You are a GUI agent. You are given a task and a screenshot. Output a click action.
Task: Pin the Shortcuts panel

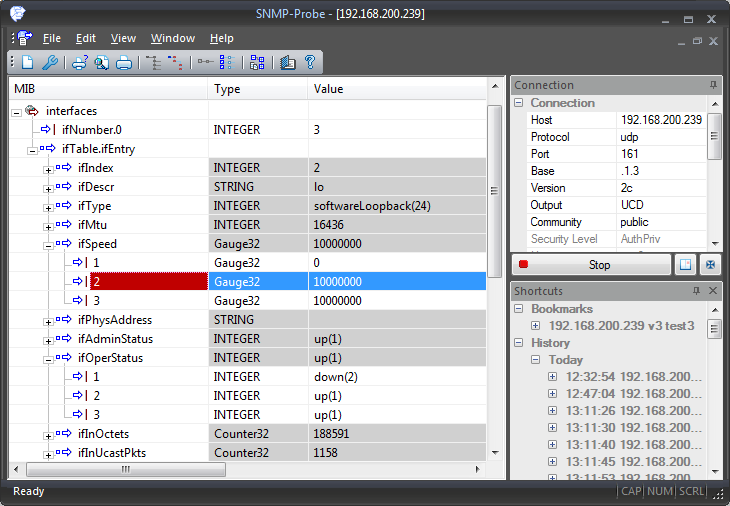696,290
